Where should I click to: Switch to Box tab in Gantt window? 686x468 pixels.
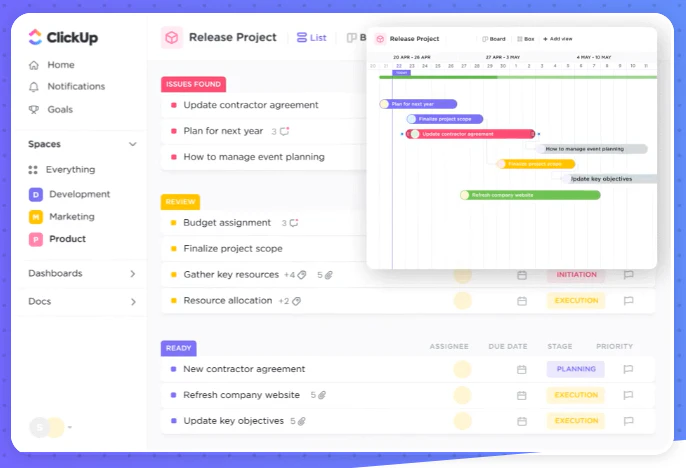click(x=525, y=39)
